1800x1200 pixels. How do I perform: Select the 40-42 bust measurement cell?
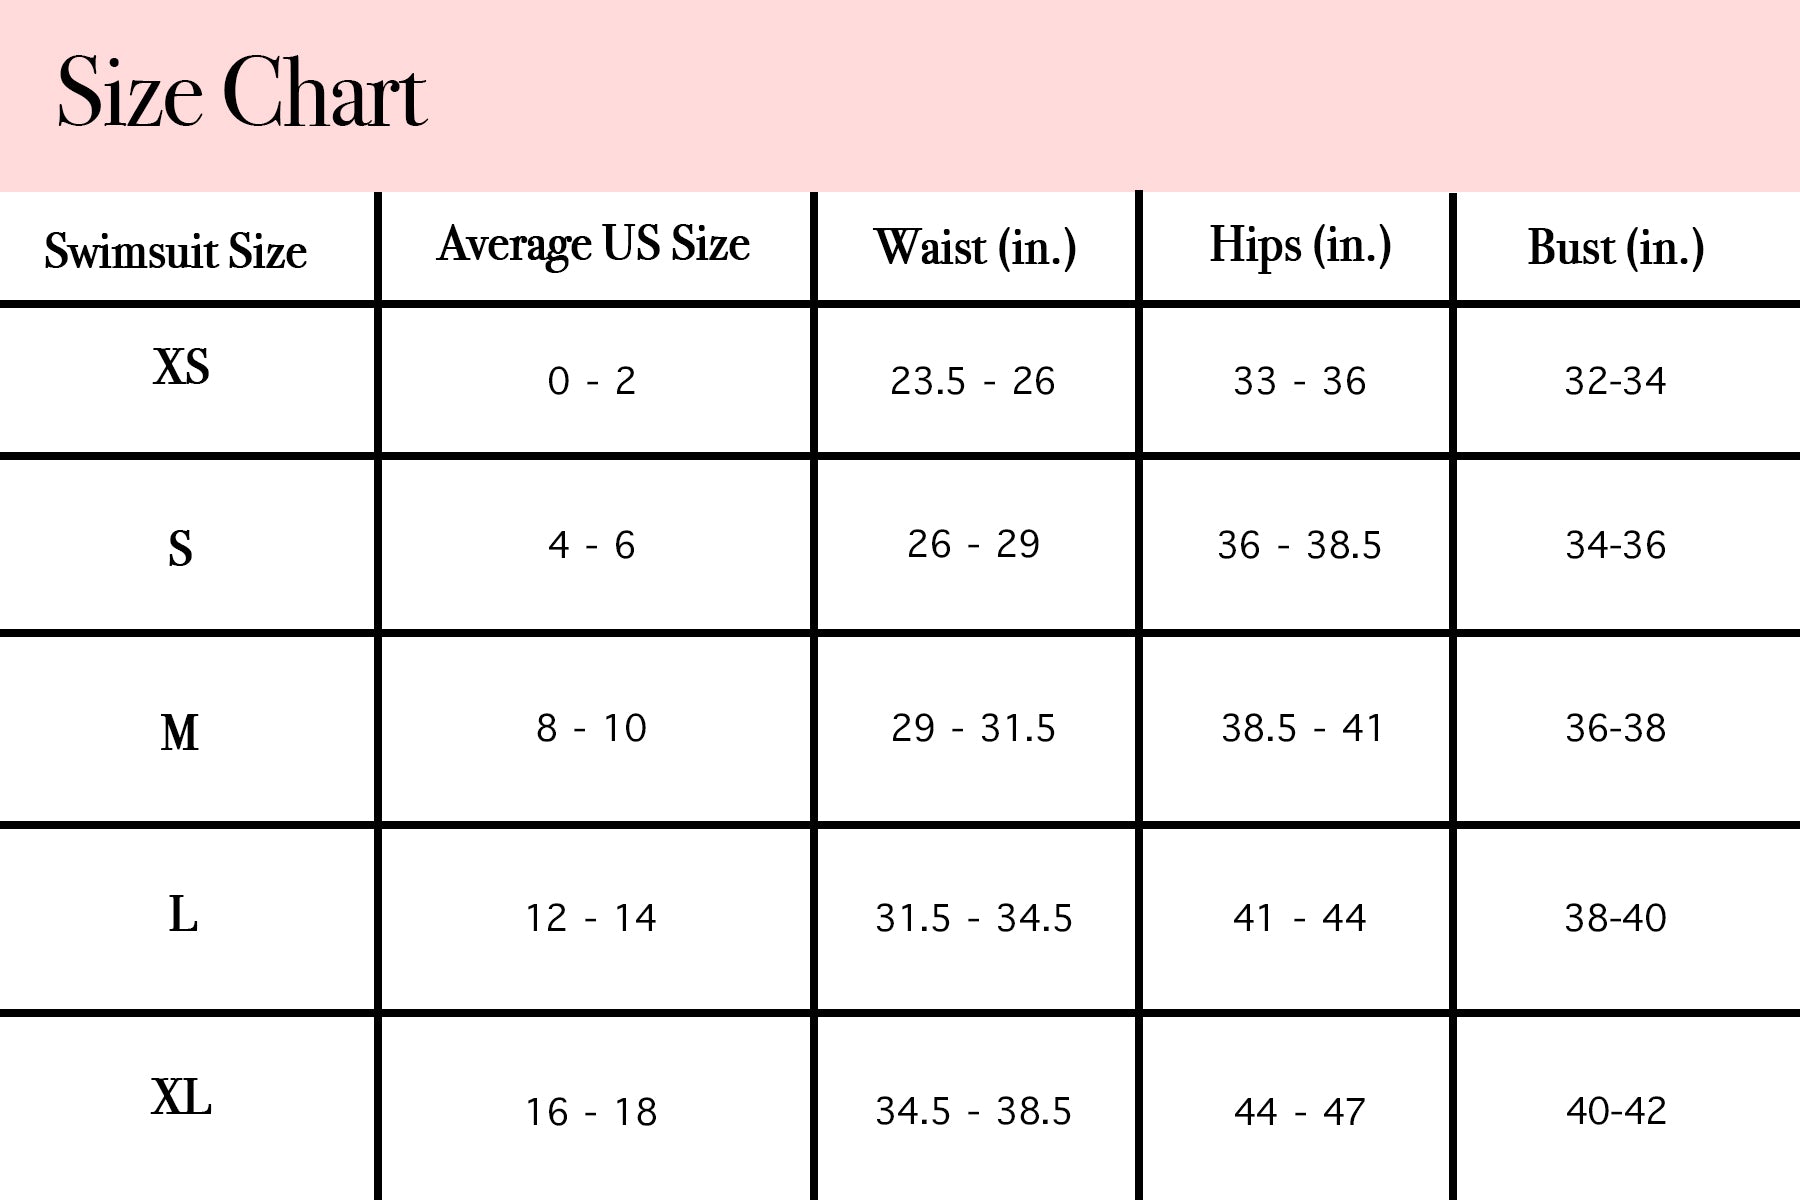point(1616,1111)
